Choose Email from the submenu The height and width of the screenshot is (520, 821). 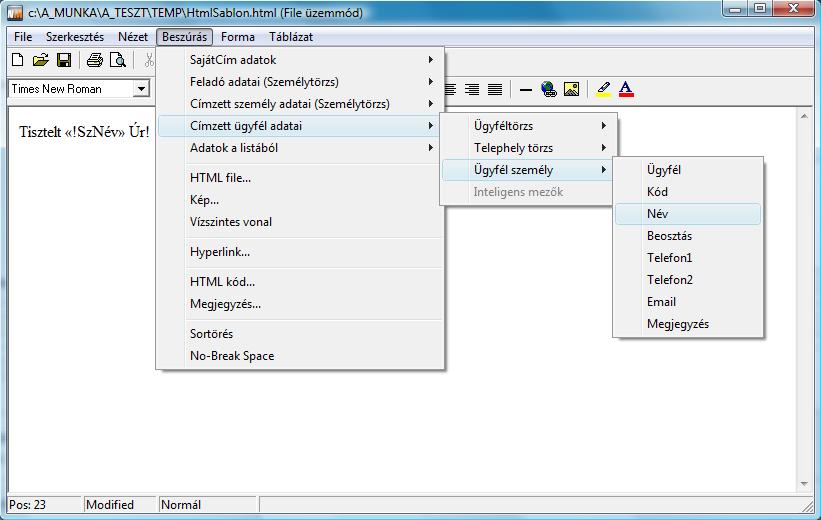tap(687, 302)
